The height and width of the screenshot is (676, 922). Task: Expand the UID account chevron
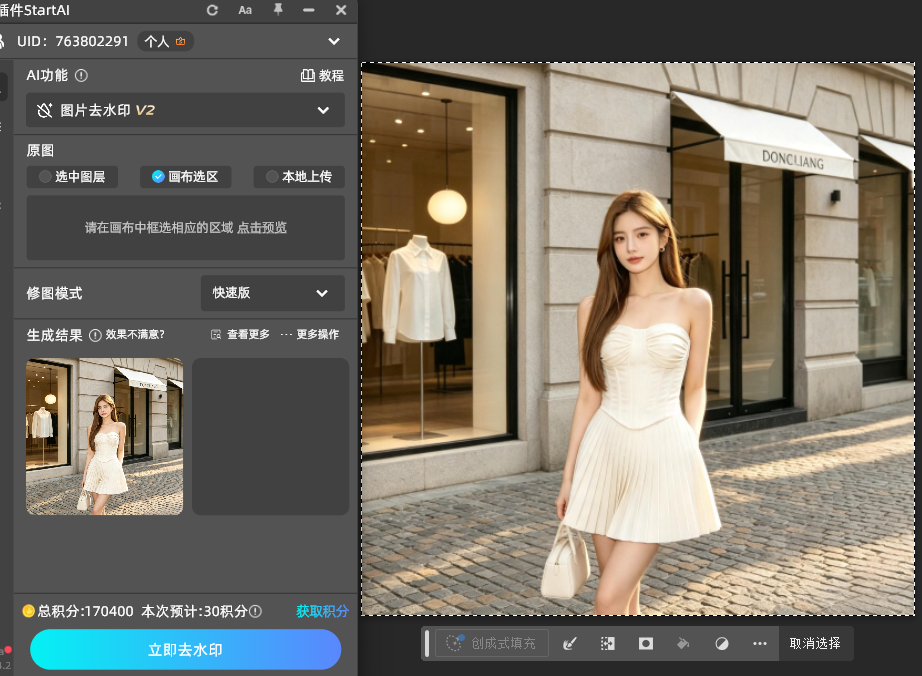coord(334,41)
